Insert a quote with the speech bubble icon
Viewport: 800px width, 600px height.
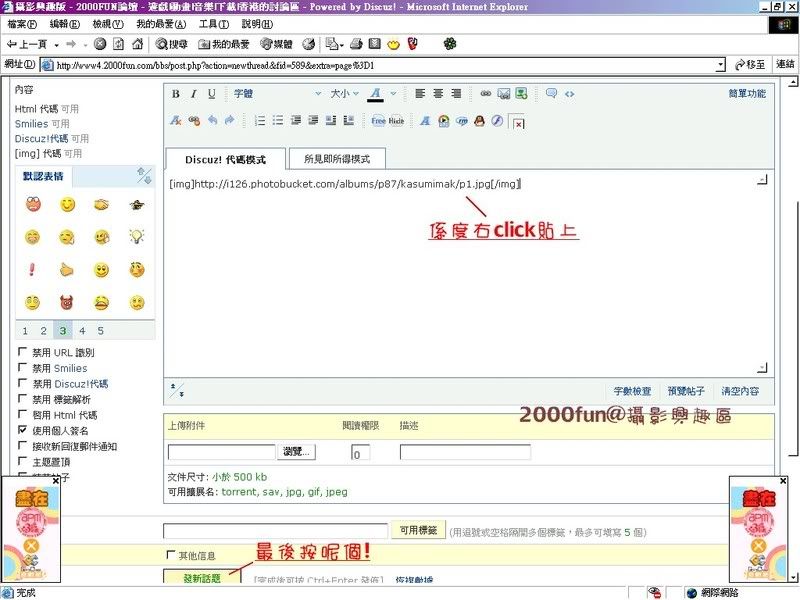(x=551, y=94)
